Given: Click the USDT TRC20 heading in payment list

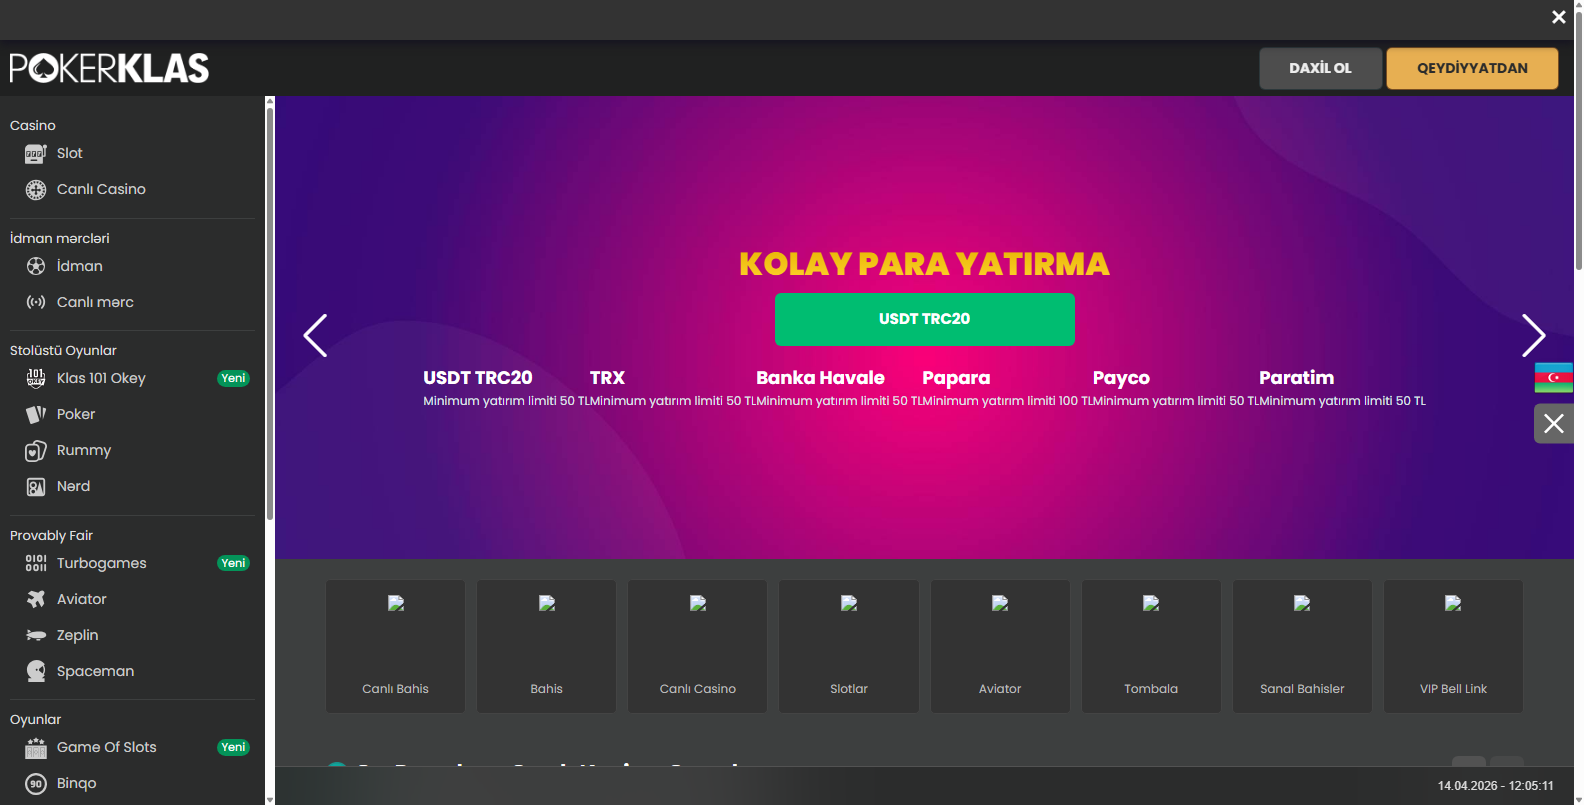Looking at the screenshot, I should [x=478, y=378].
